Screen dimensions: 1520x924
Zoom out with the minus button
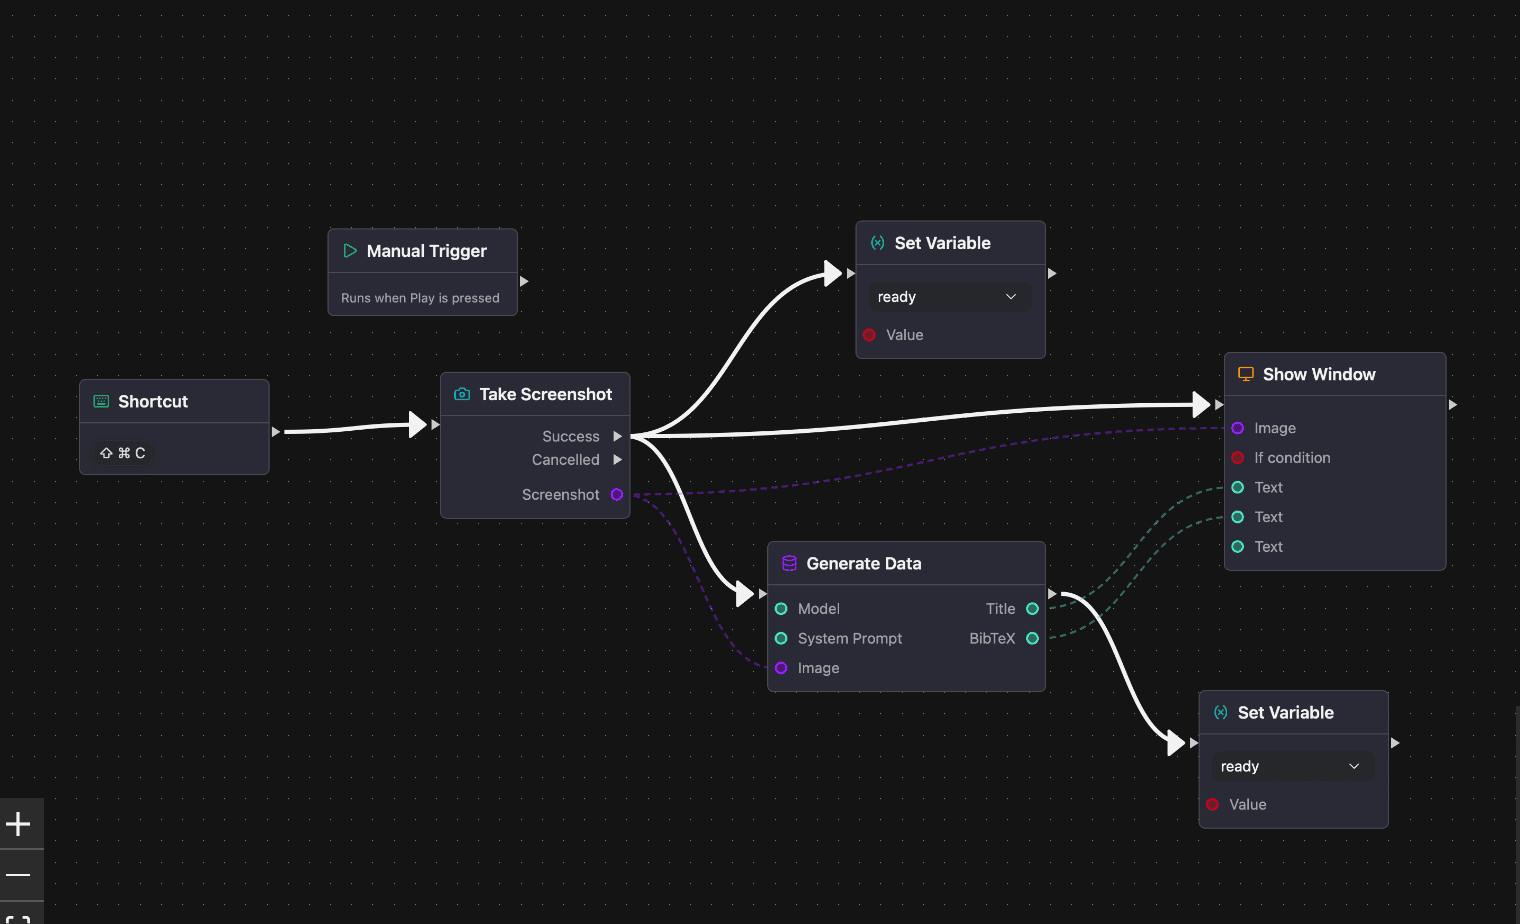point(19,875)
